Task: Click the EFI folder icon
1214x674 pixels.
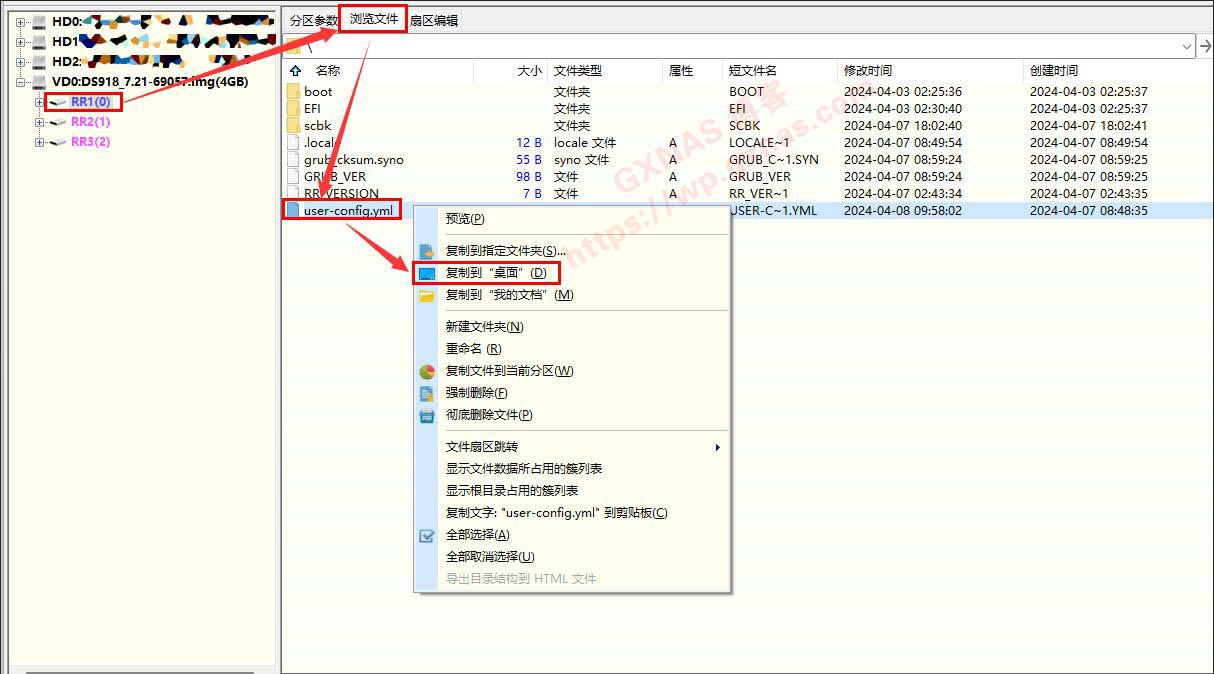Action: point(293,109)
